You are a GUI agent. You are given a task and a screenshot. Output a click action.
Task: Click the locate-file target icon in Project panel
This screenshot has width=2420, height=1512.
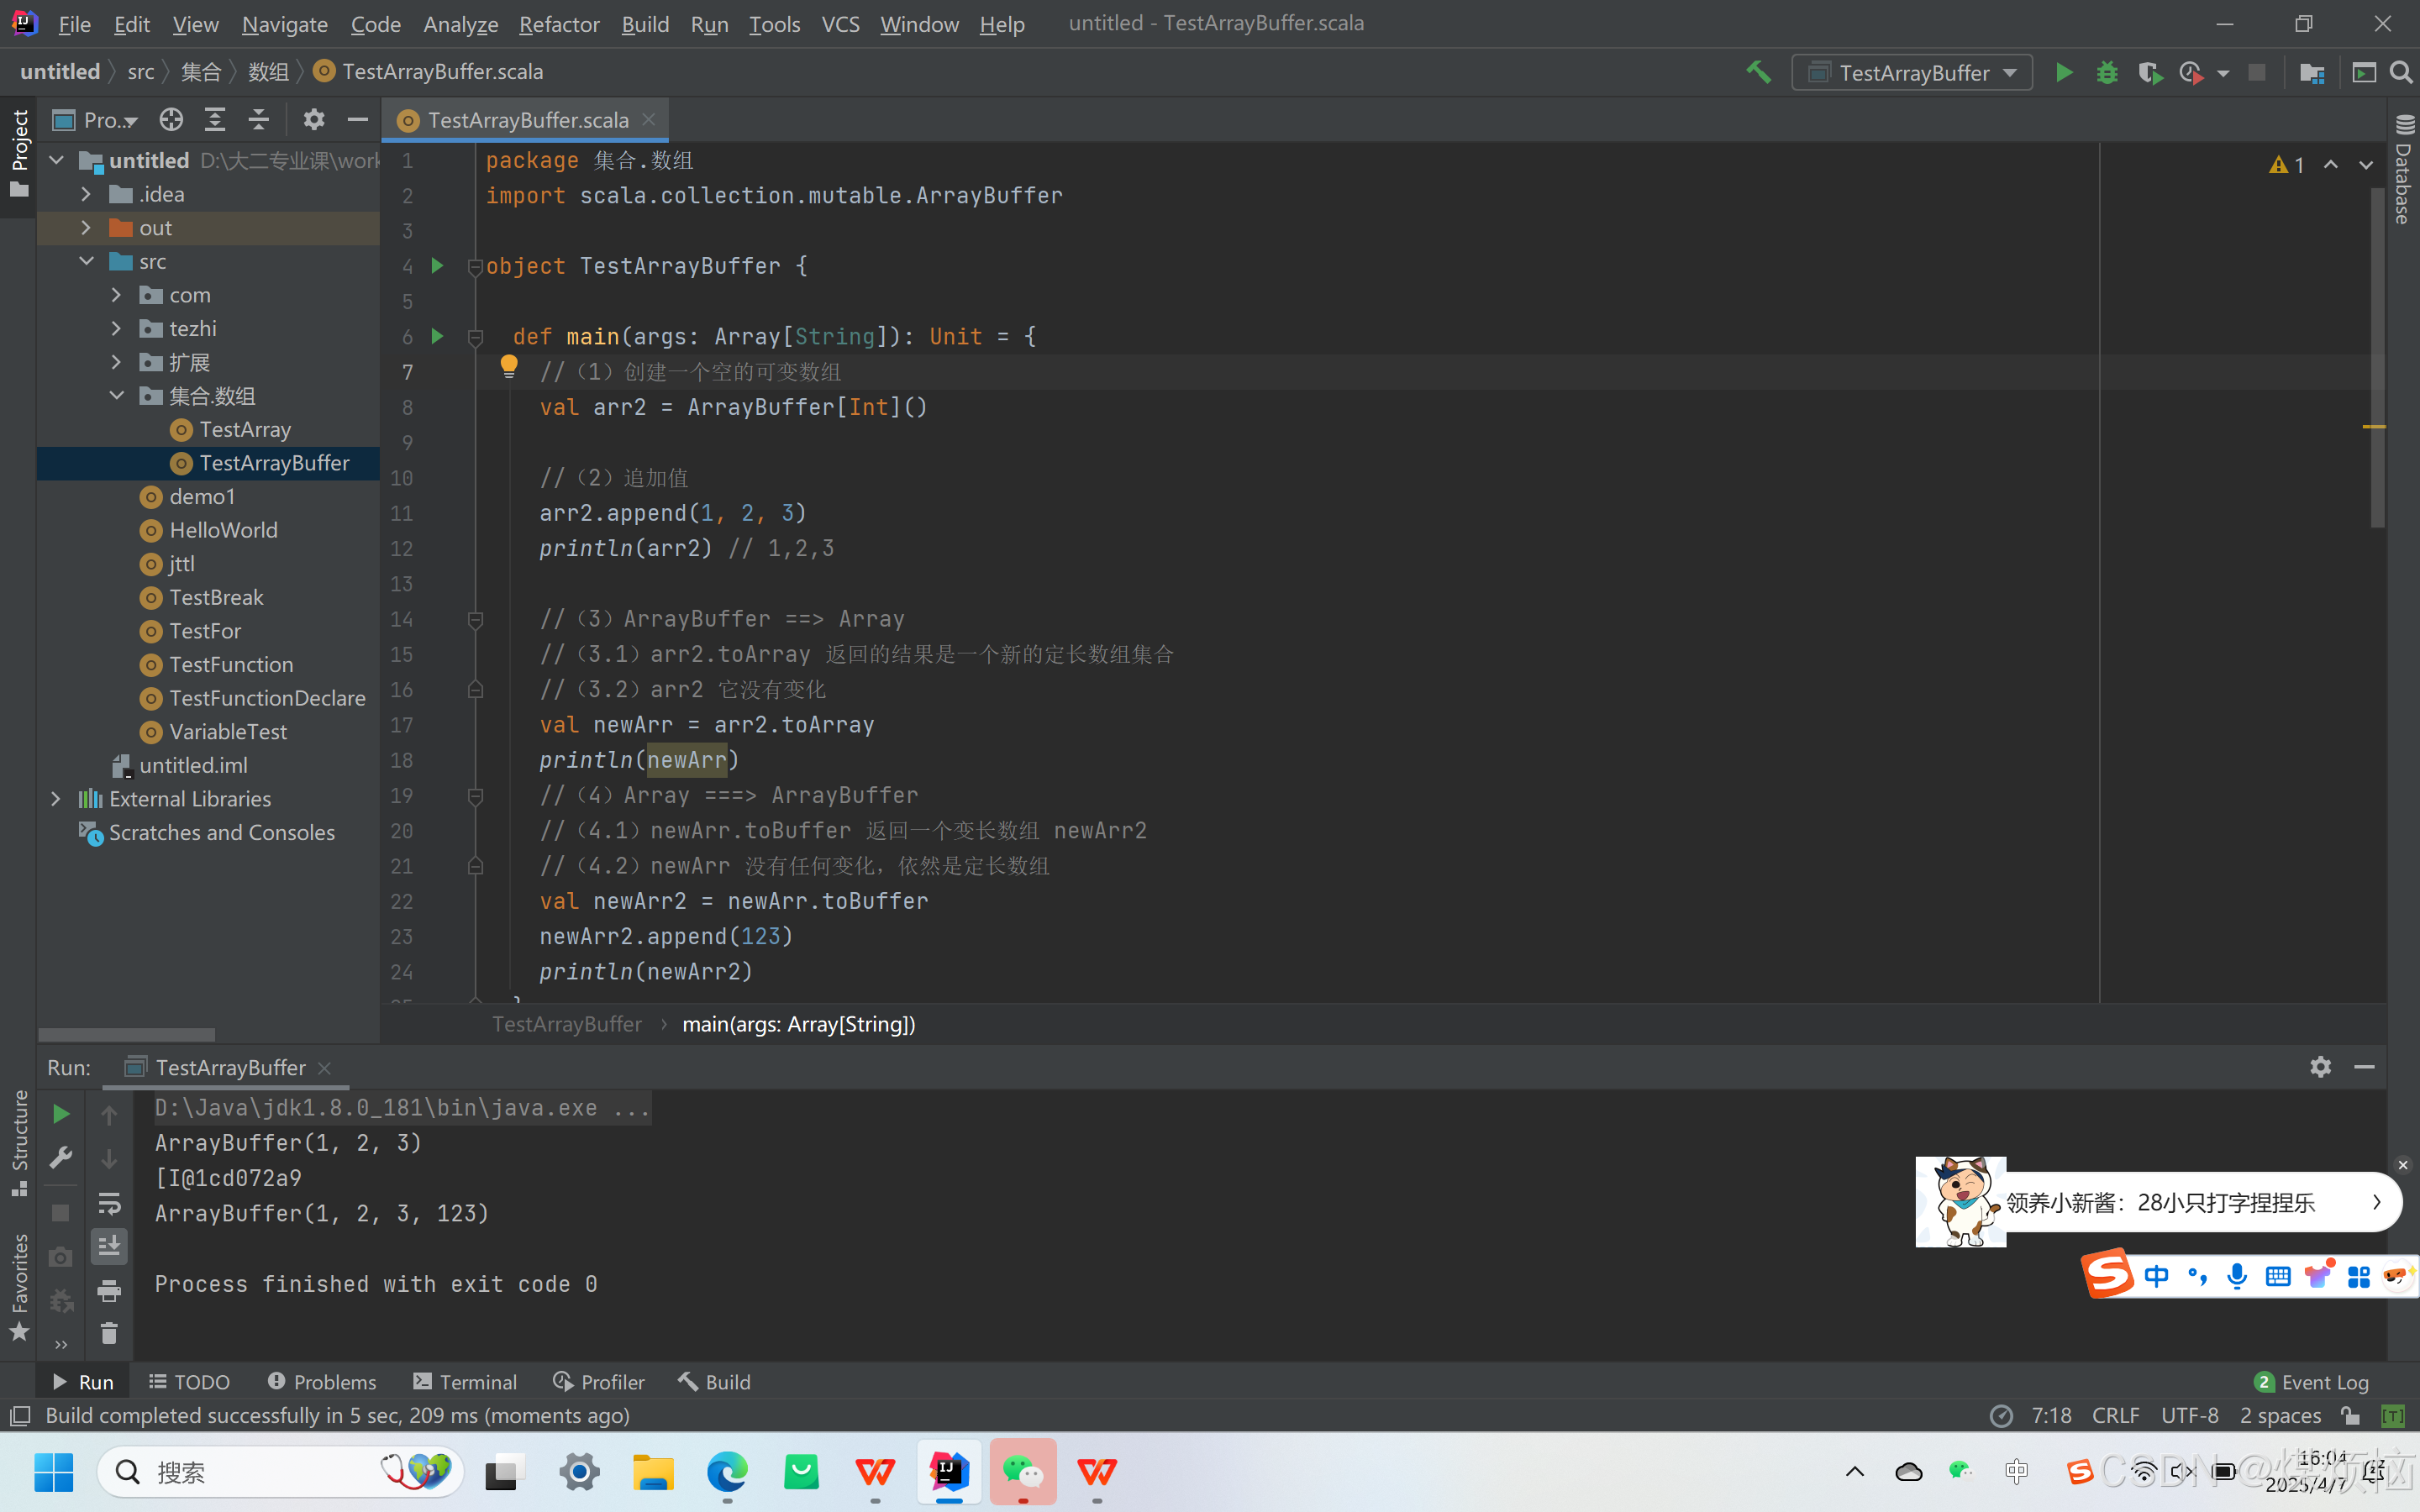[x=171, y=120]
